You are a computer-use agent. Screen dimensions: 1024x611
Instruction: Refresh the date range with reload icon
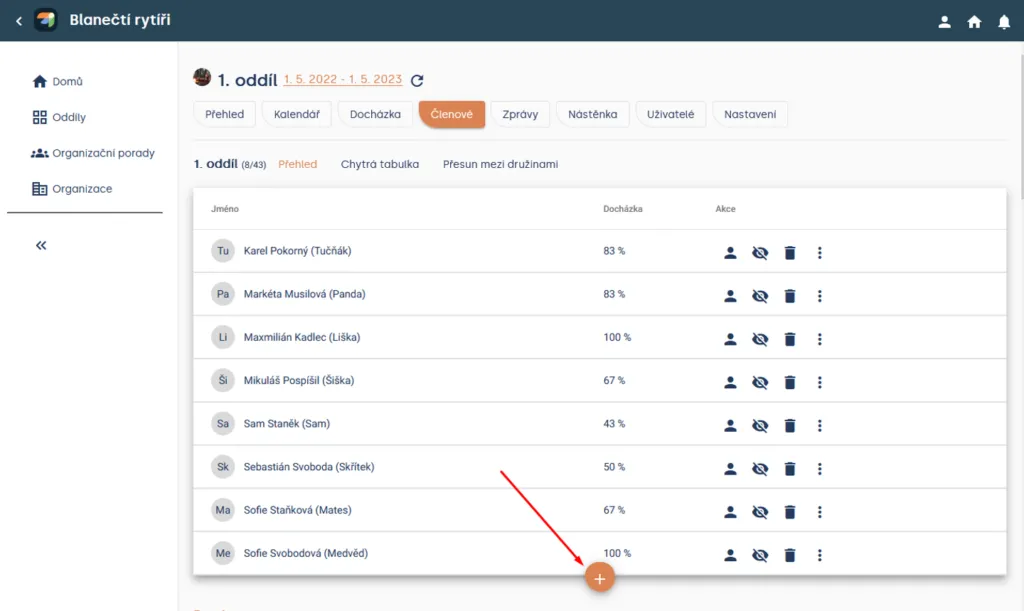(x=417, y=80)
